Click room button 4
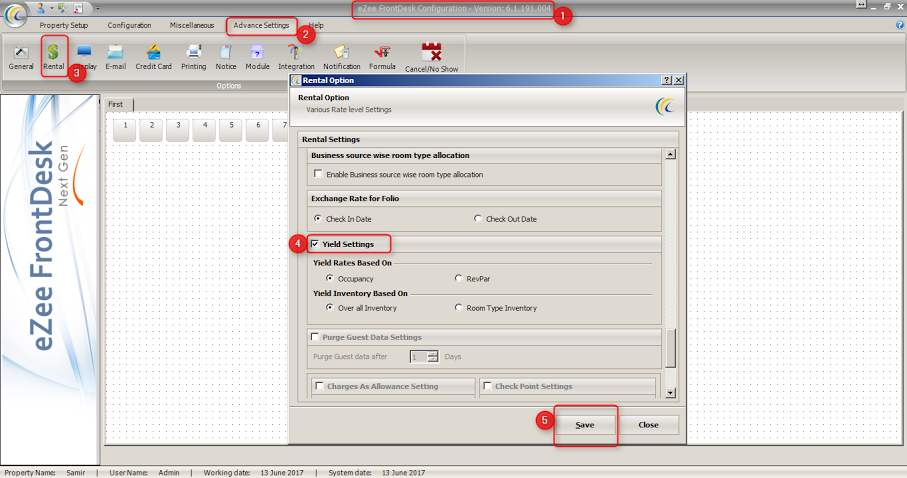 click(205, 130)
